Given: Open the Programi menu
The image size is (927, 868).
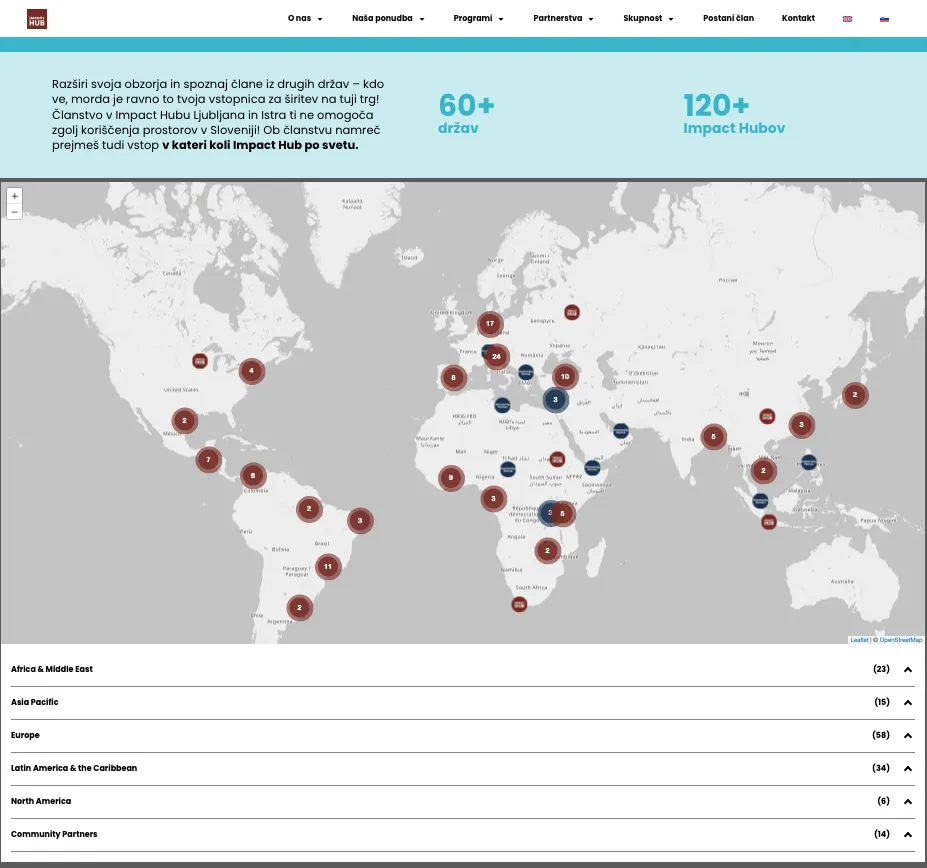Looking at the screenshot, I should [478, 18].
